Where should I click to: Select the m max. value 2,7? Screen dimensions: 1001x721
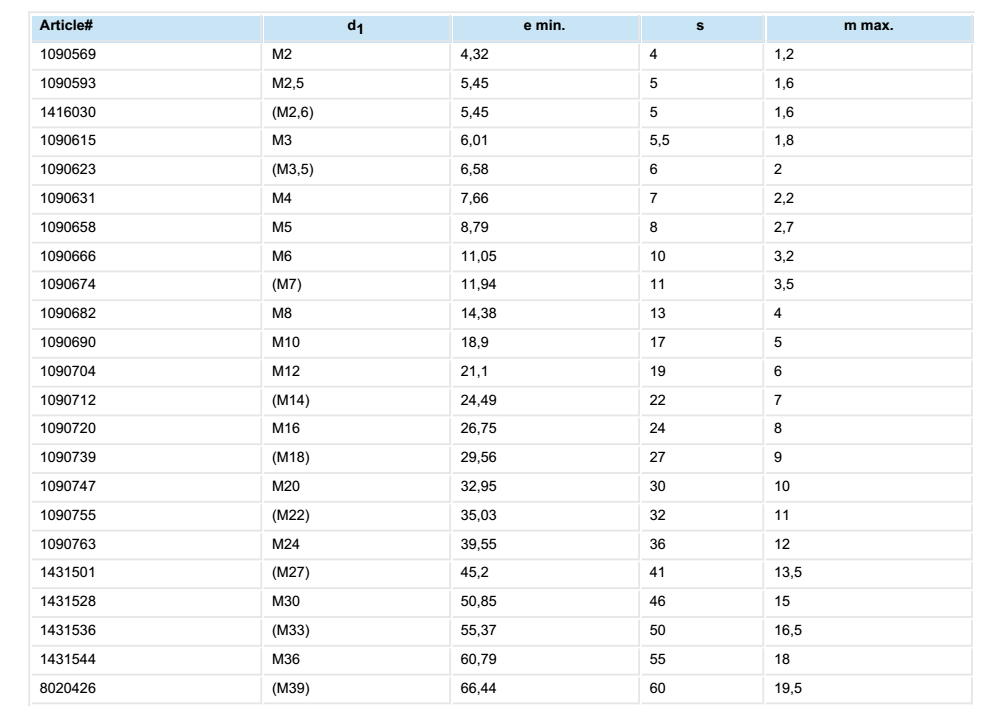click(x=783, y=227)
